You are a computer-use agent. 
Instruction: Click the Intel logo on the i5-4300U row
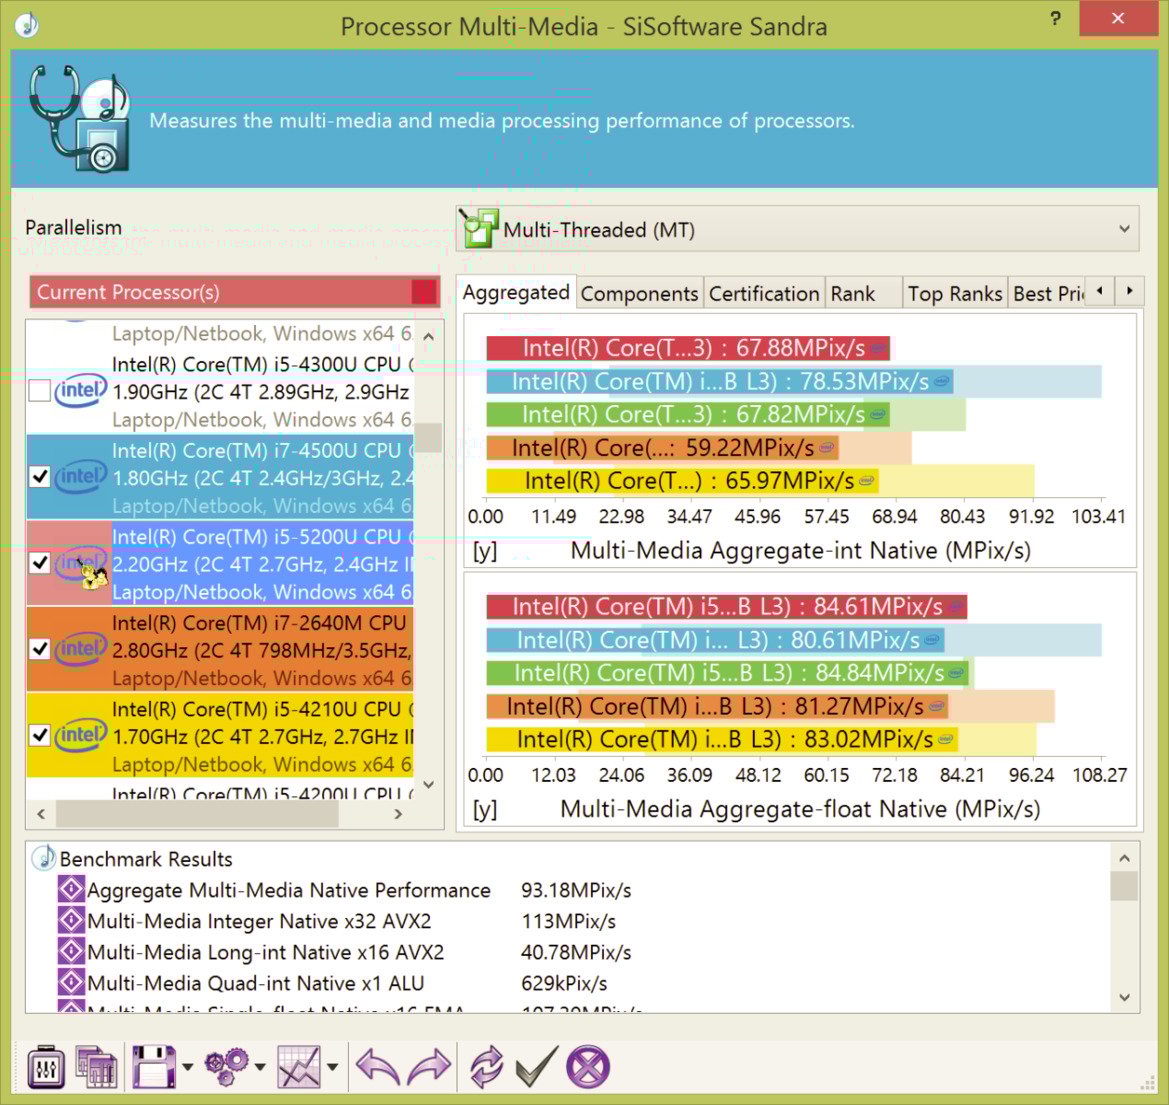tap(81, 391)
